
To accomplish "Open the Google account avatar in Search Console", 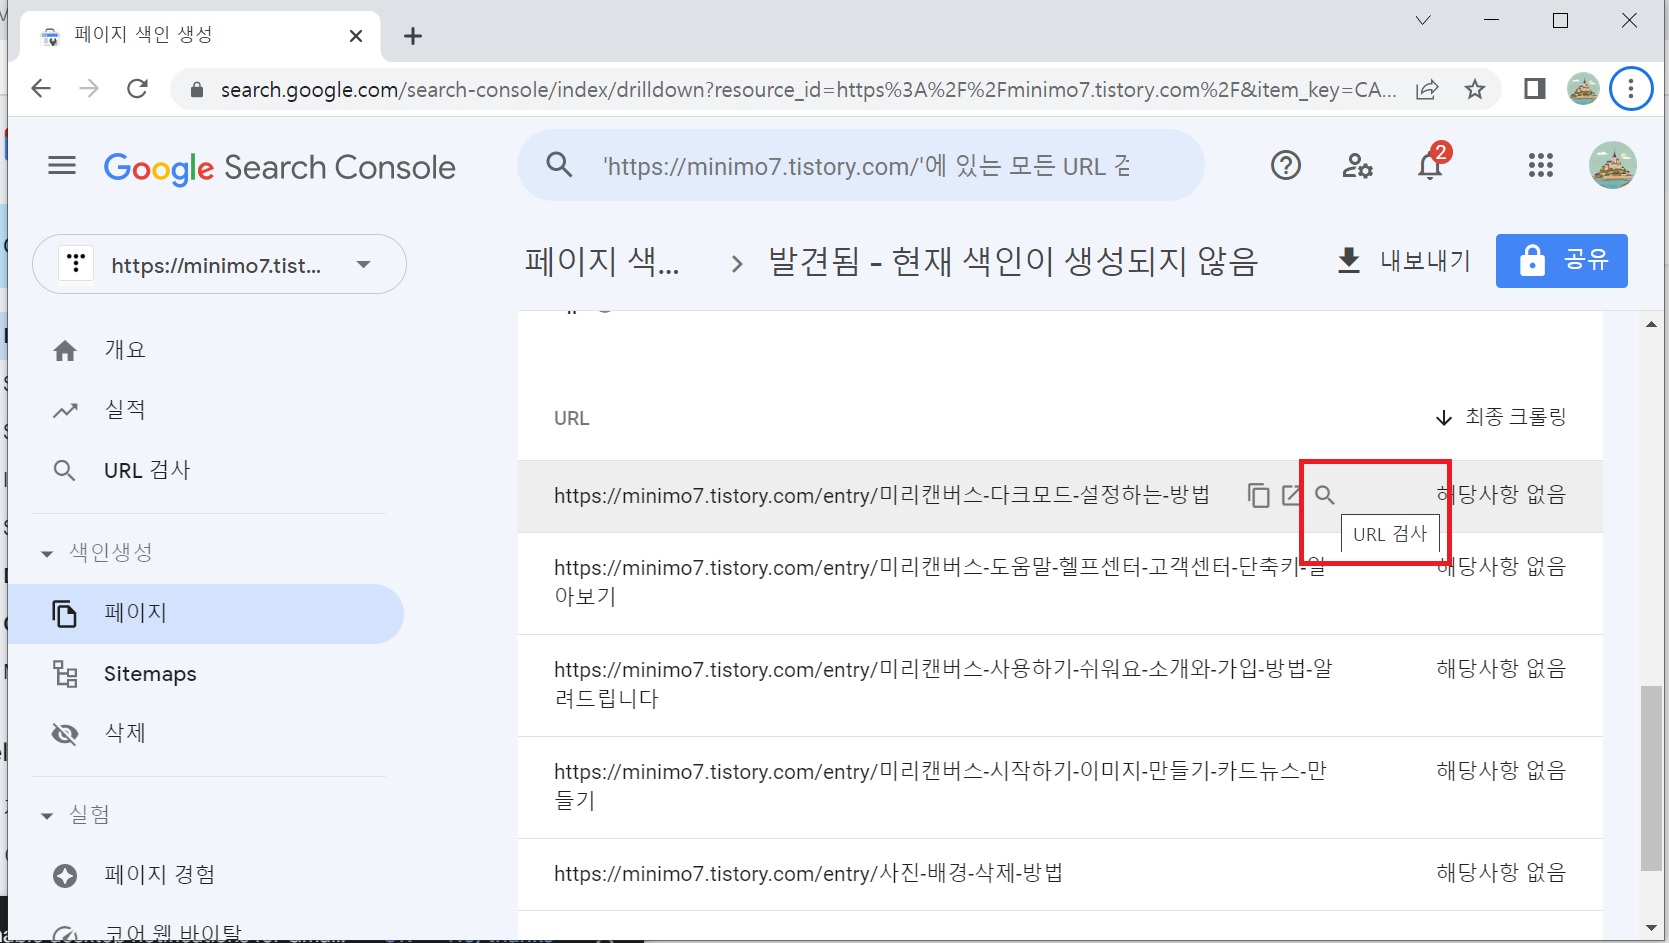I will (x=1612, y=165).
